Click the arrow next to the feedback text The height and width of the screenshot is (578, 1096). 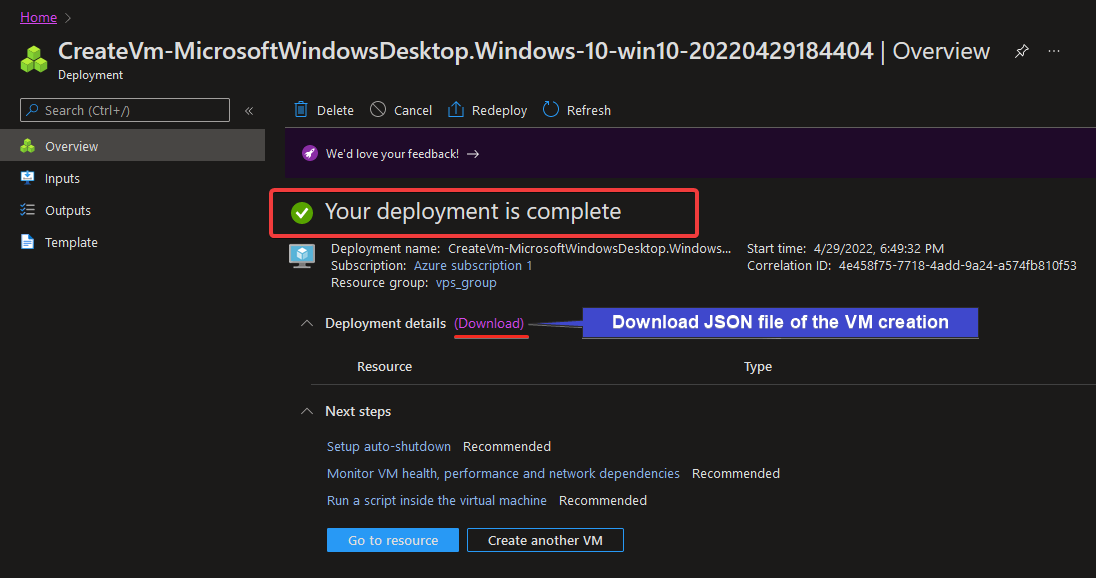point(473,154)
